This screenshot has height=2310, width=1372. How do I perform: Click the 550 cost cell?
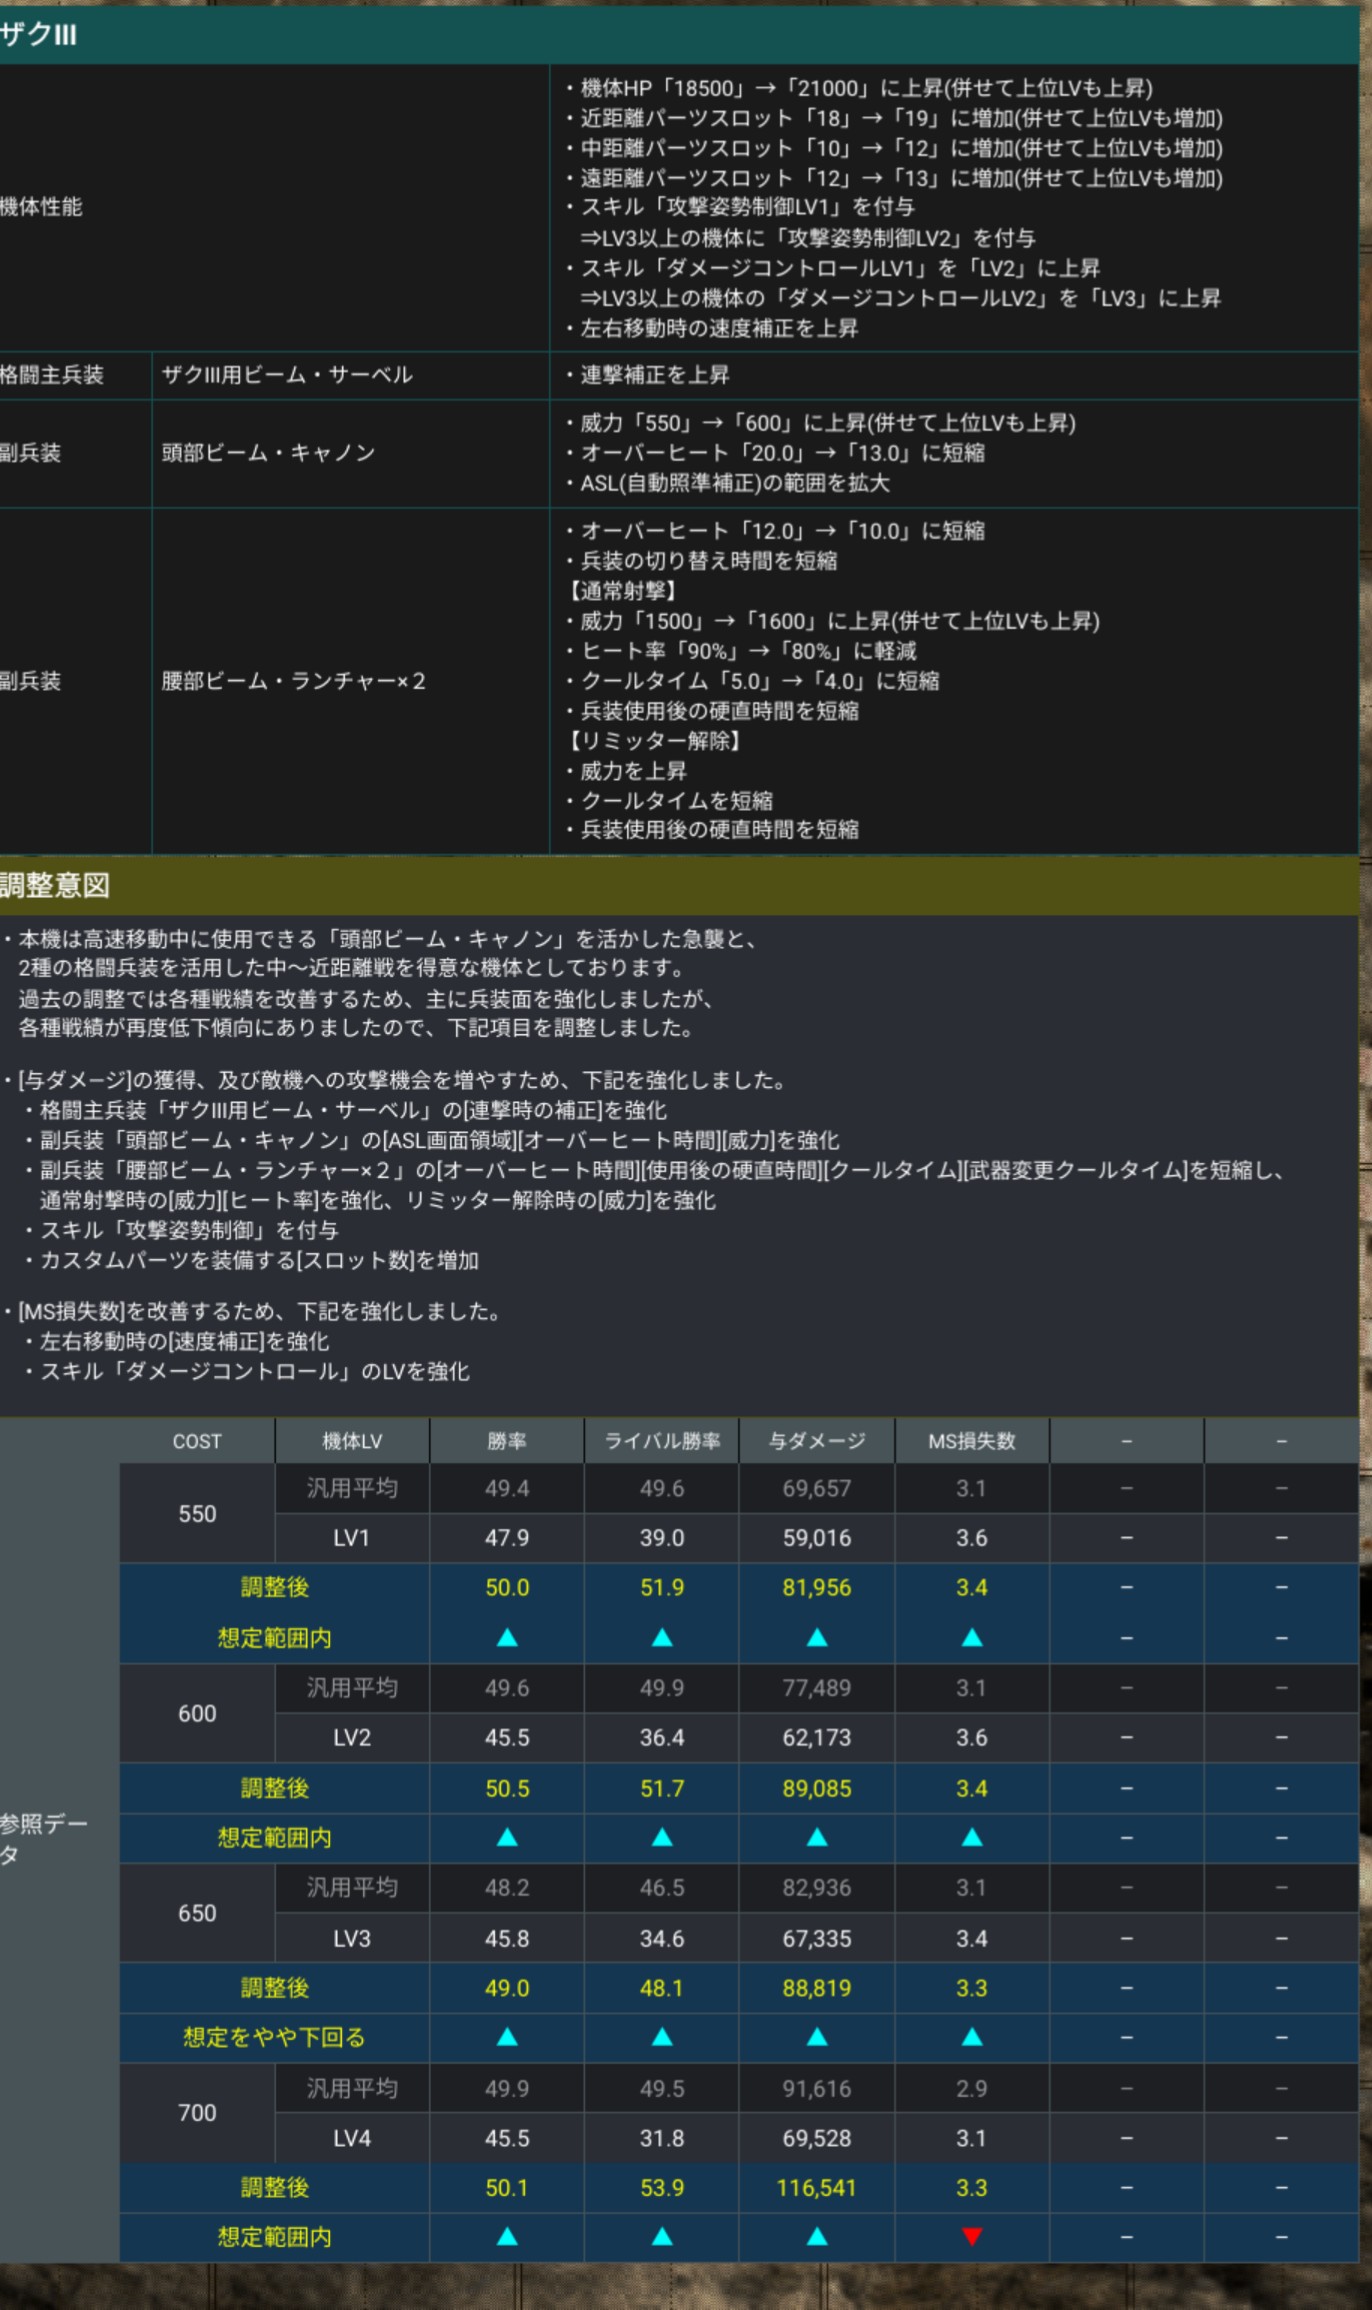point(197,1514)
